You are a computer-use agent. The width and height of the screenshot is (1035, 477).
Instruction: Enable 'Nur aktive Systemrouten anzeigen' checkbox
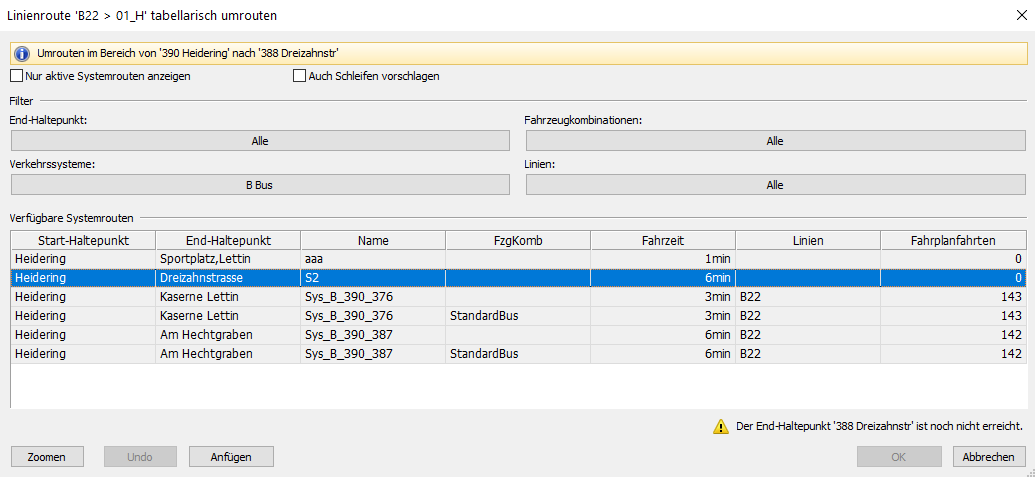tap(16, 76)
